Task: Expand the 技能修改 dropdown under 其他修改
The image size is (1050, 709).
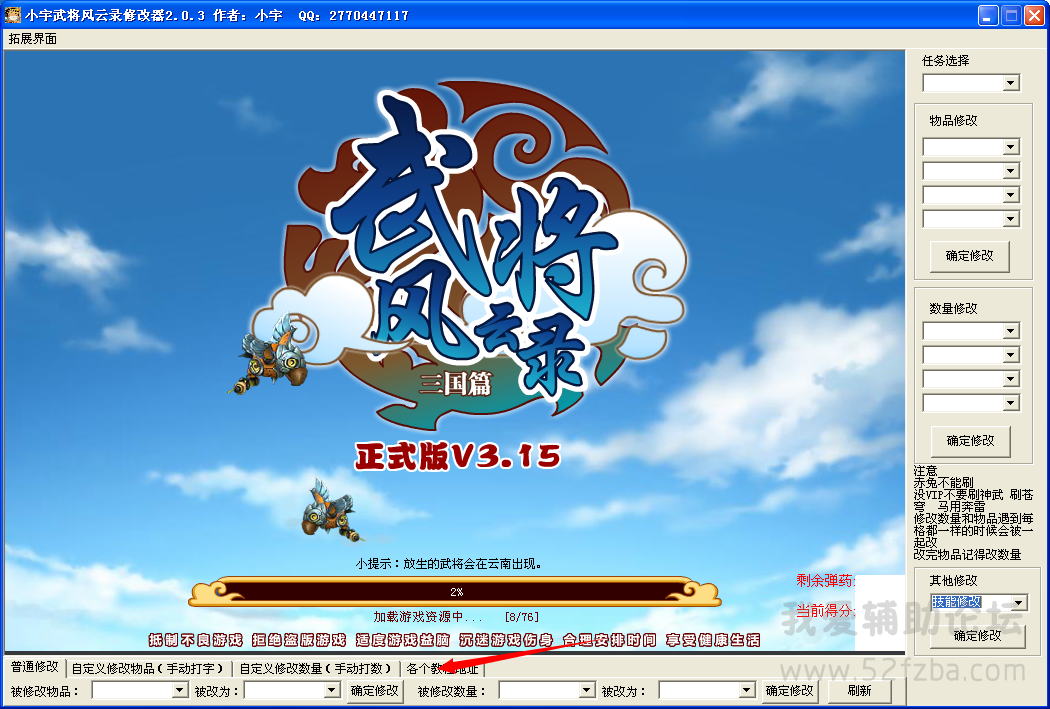Action: coord(1019,603)
